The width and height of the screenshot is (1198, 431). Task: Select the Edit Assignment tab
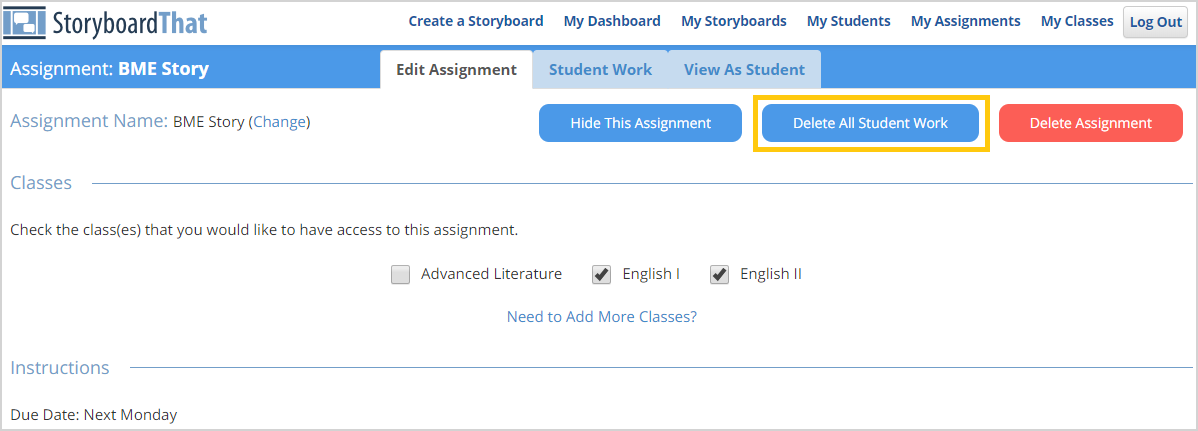(456, 70)
